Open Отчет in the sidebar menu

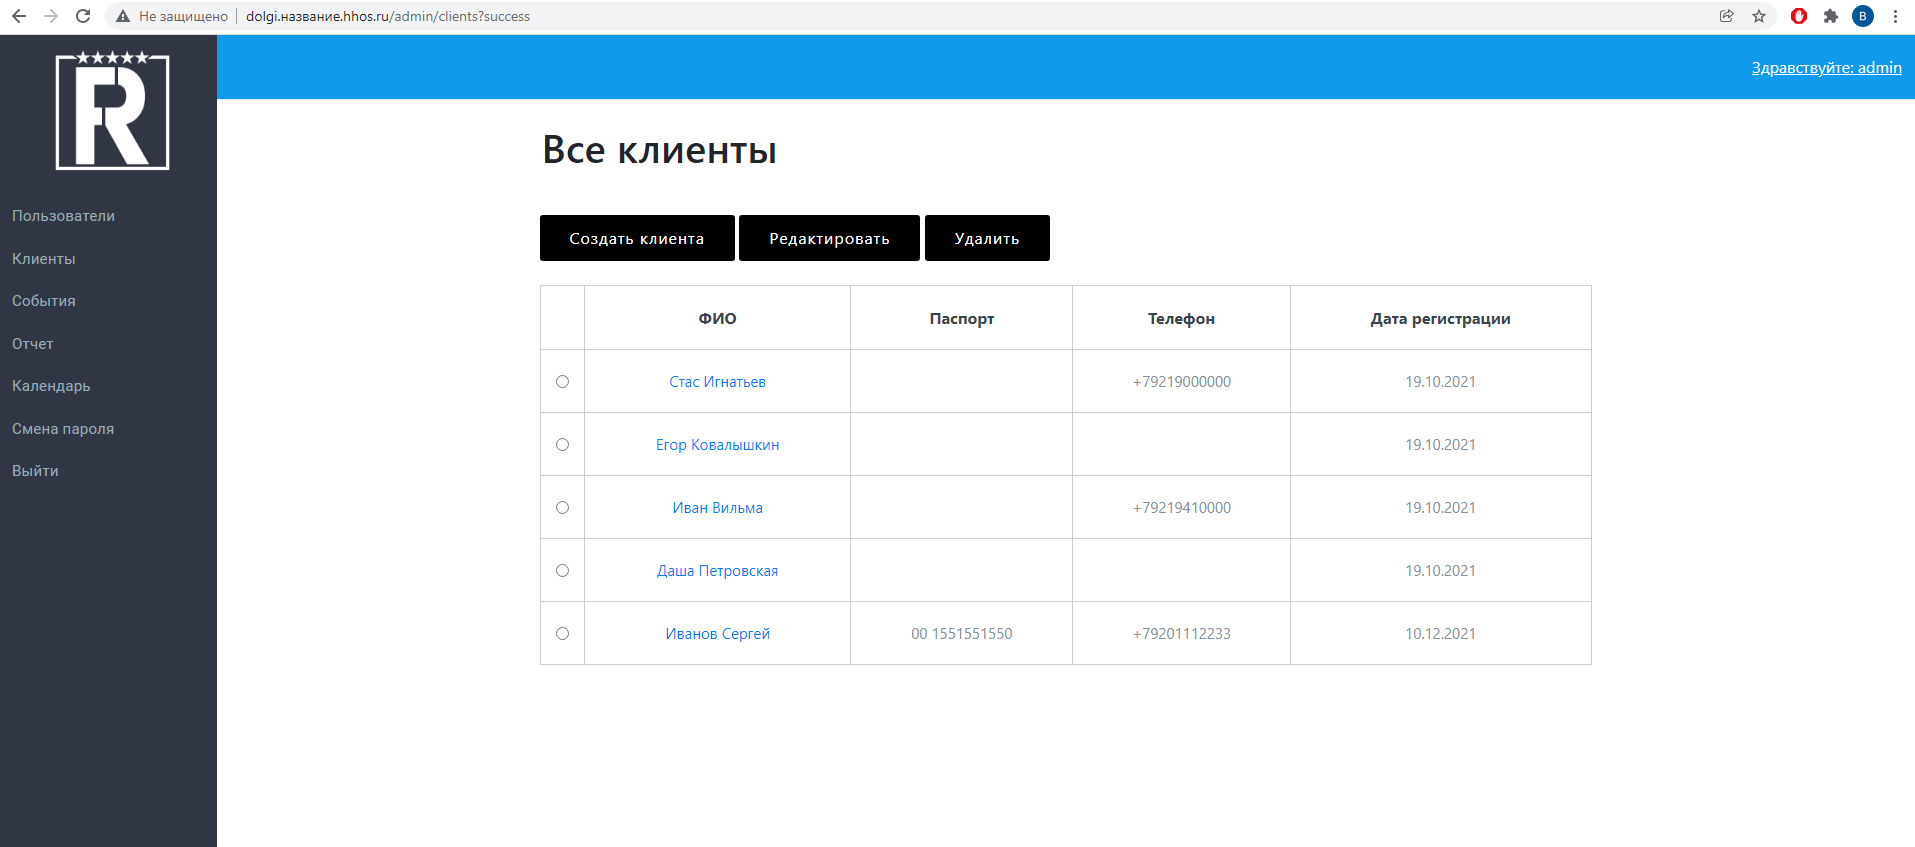[33, 344]
